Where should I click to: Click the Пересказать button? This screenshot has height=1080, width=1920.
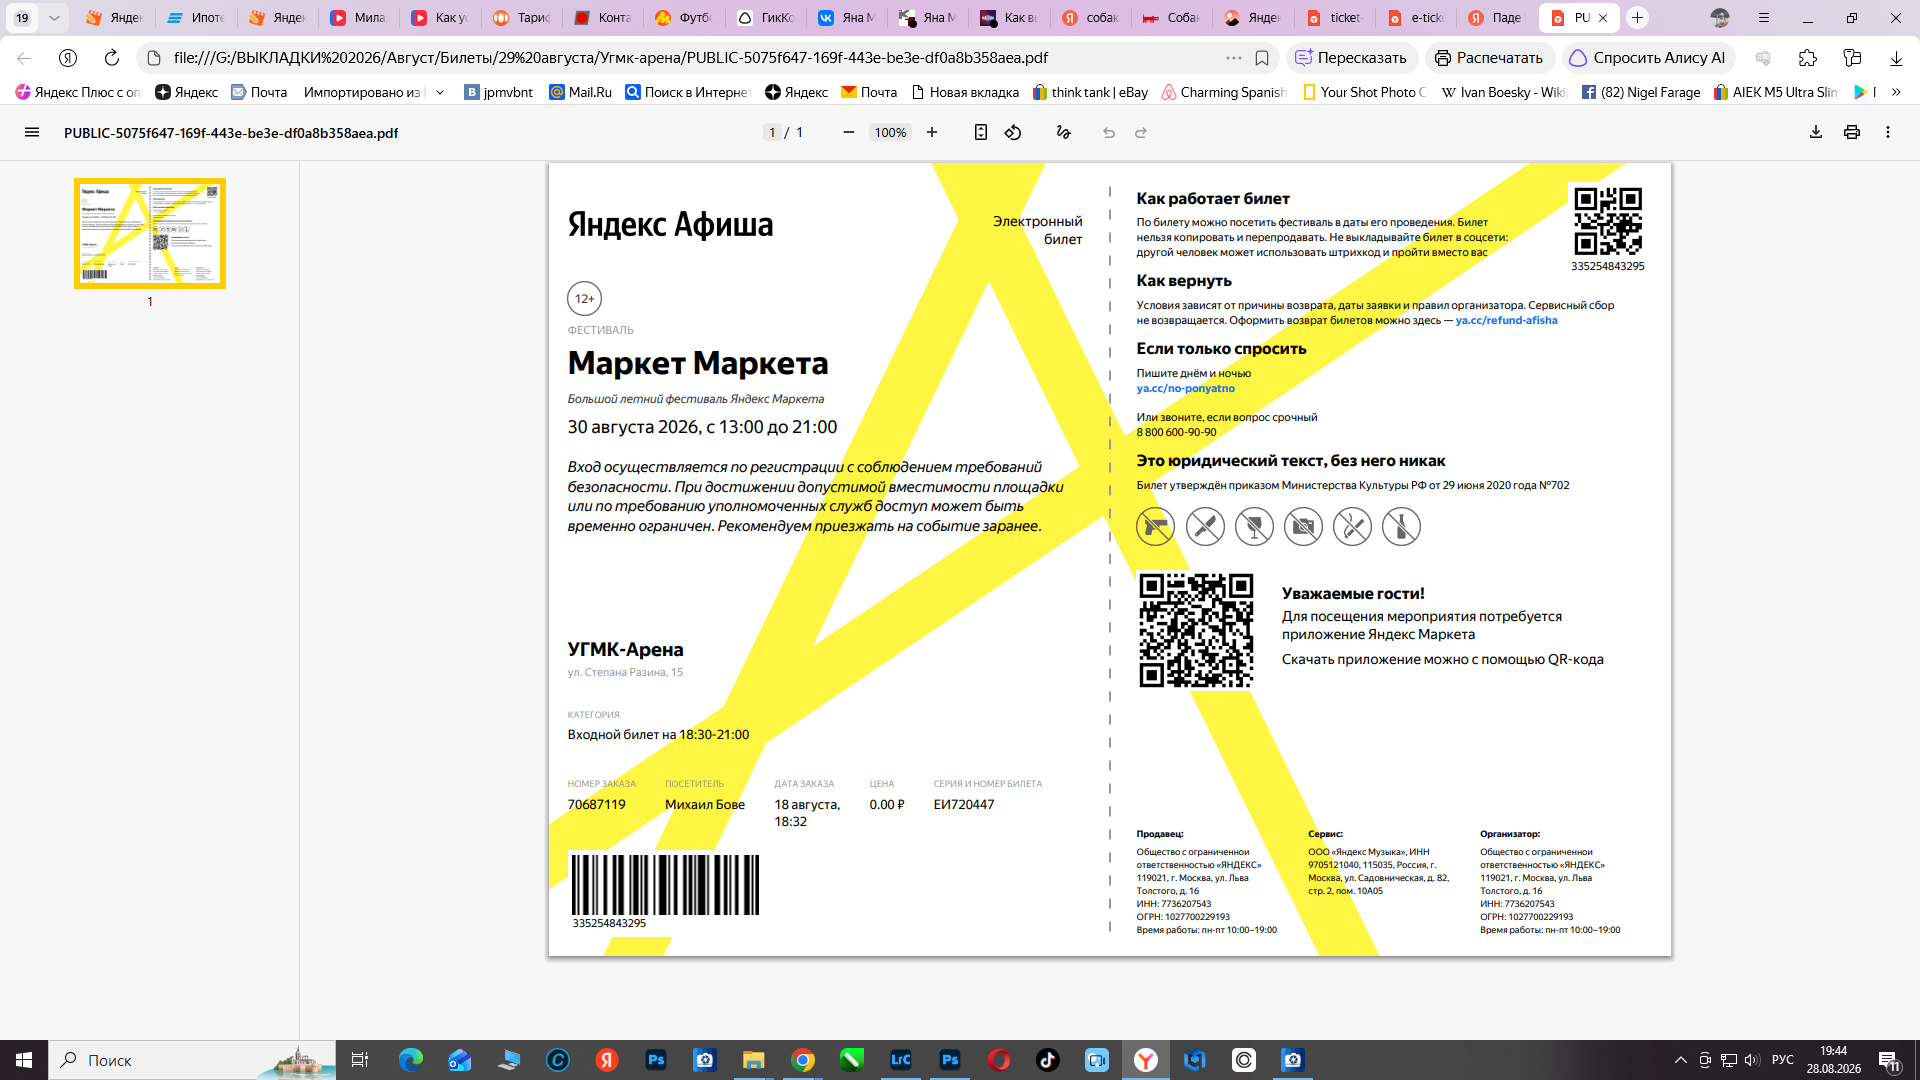point(1351,58)
